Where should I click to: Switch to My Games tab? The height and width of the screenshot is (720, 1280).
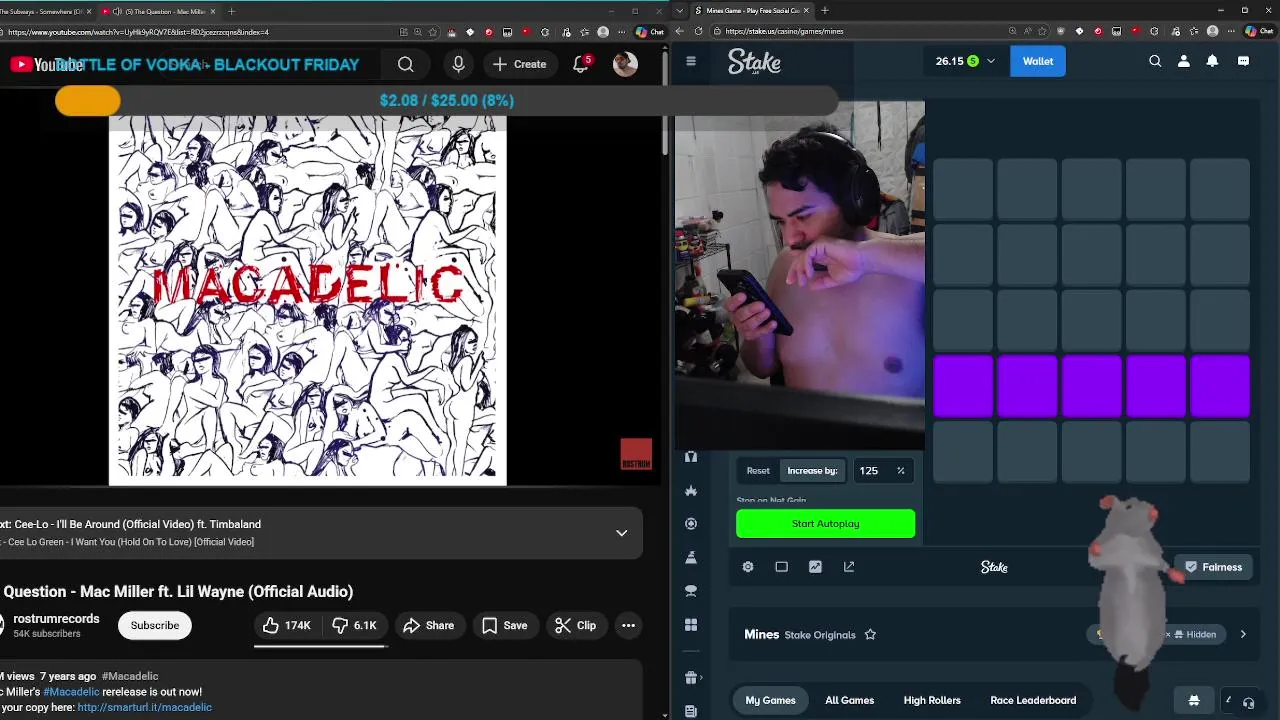770,700
